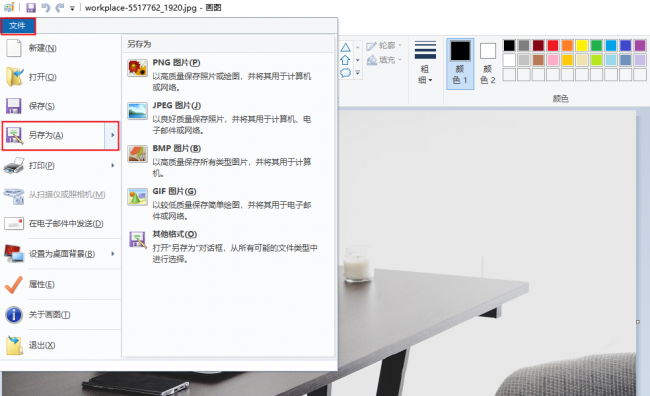This screenshot has width=650, height=396.
Task: Pick the orange color swatch
Action: [x=567, y=45]
